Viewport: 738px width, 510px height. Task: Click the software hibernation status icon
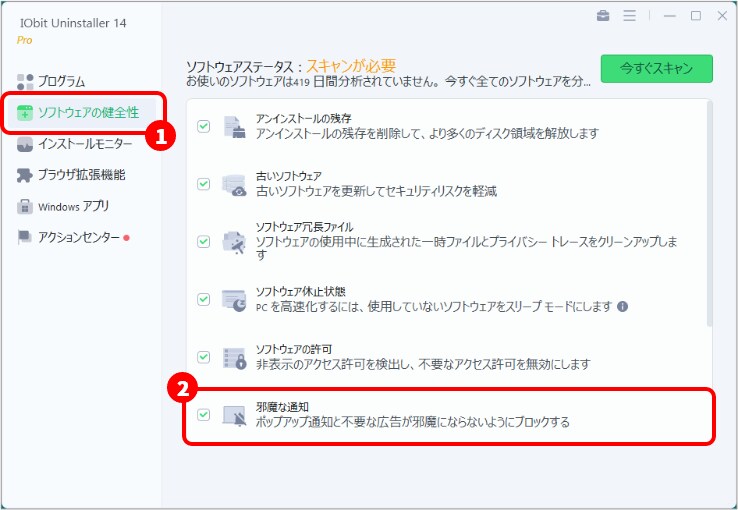[x=234, y=300]
